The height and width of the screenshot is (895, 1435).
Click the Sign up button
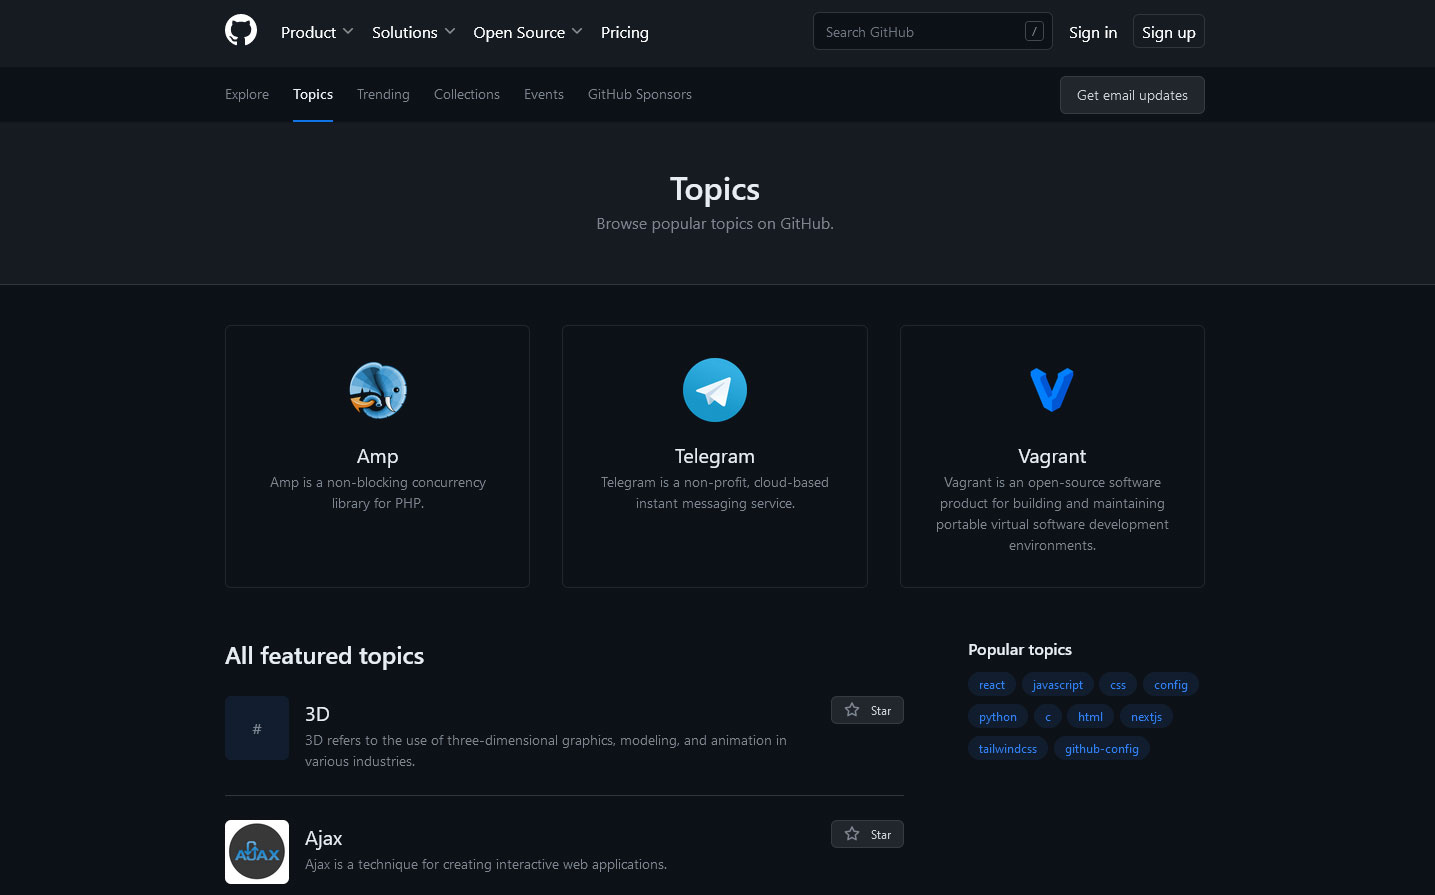point(1168,32)
